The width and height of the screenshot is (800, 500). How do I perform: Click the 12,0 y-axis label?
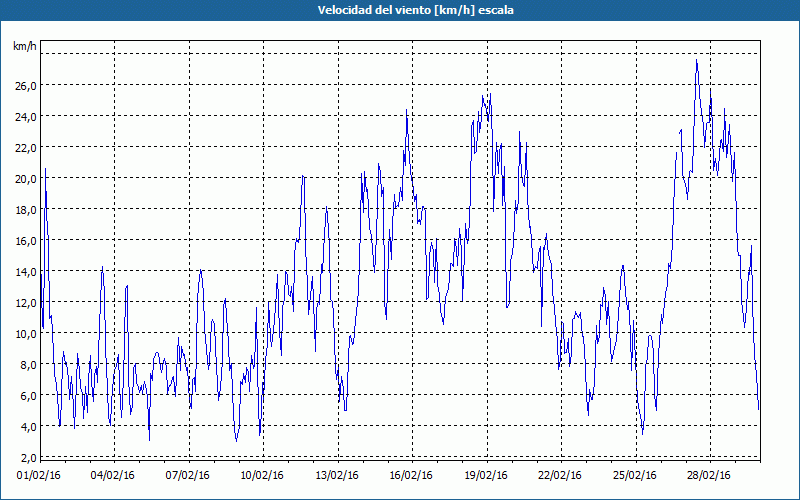click(26, 303)
